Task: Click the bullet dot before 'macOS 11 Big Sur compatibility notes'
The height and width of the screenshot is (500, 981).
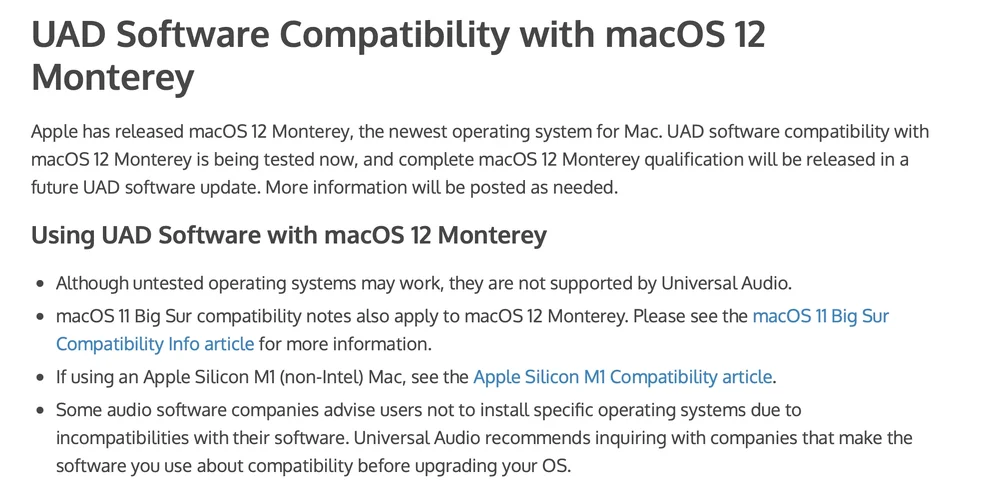Action: coord(39,317)
